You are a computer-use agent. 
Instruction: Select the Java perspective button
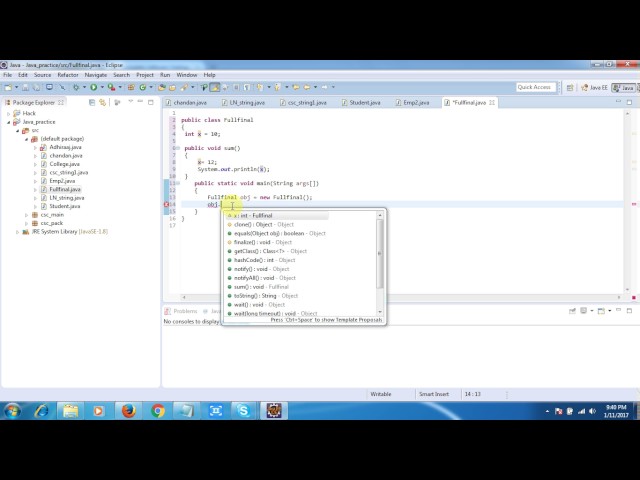pos(623,88)
